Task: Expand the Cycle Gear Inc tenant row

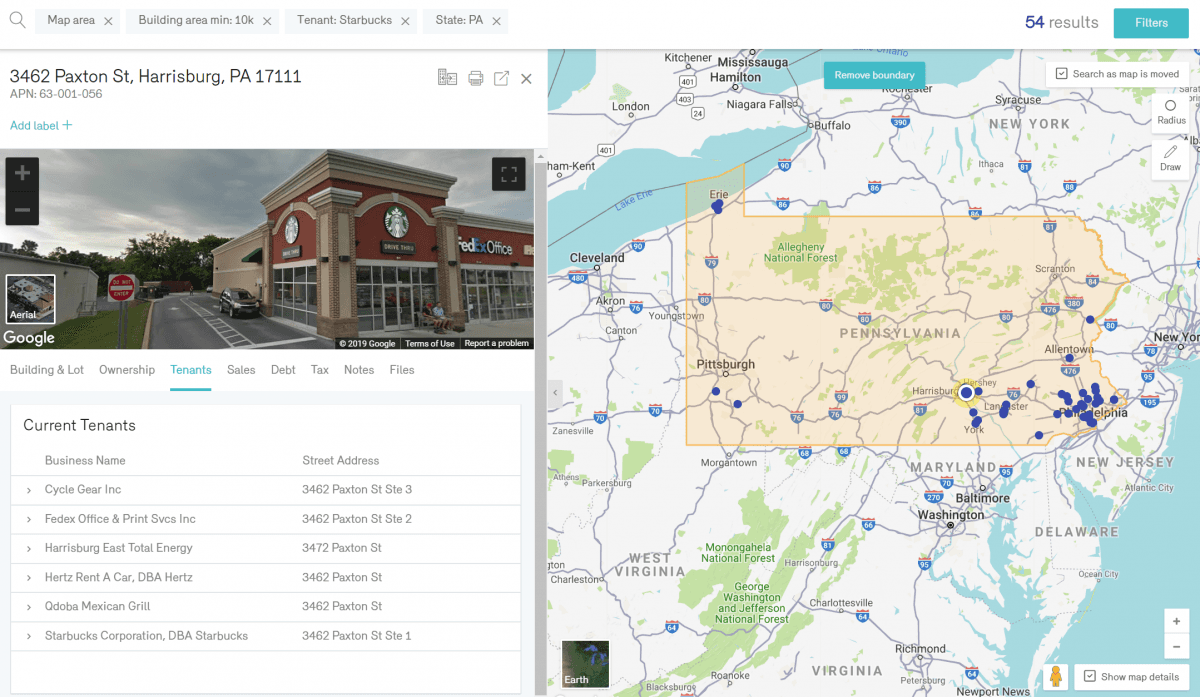Action: click(29, 490)
